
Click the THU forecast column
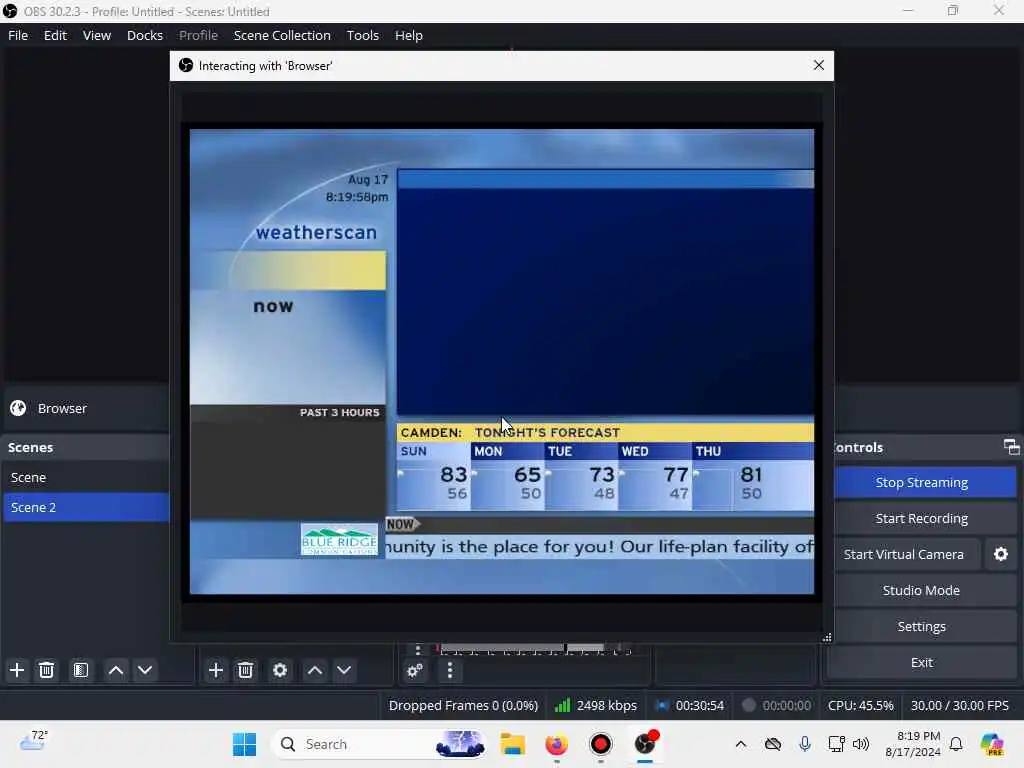(x=753, y=477)
